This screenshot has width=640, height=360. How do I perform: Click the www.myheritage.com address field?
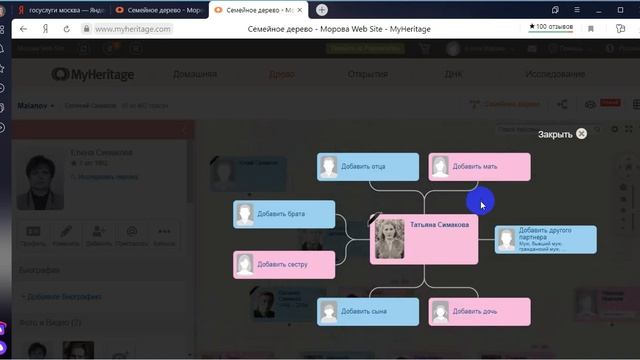click(133, 29)
